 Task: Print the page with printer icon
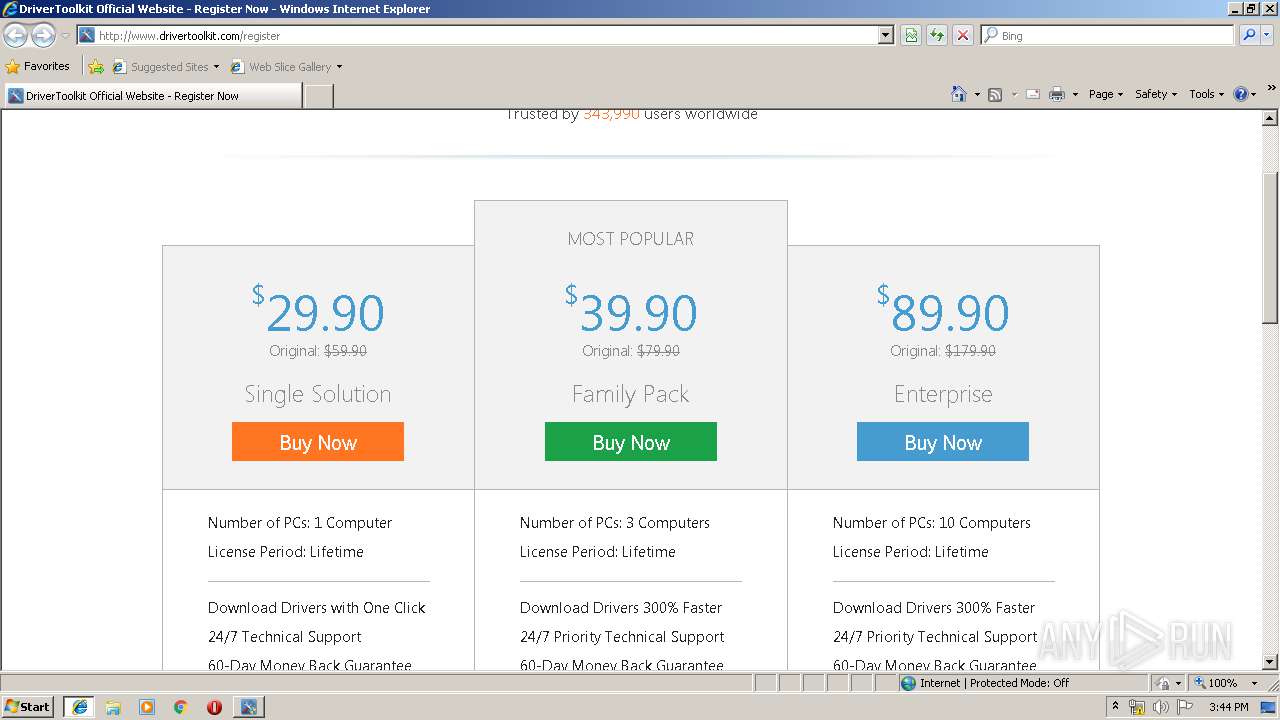coord(1056,94)
